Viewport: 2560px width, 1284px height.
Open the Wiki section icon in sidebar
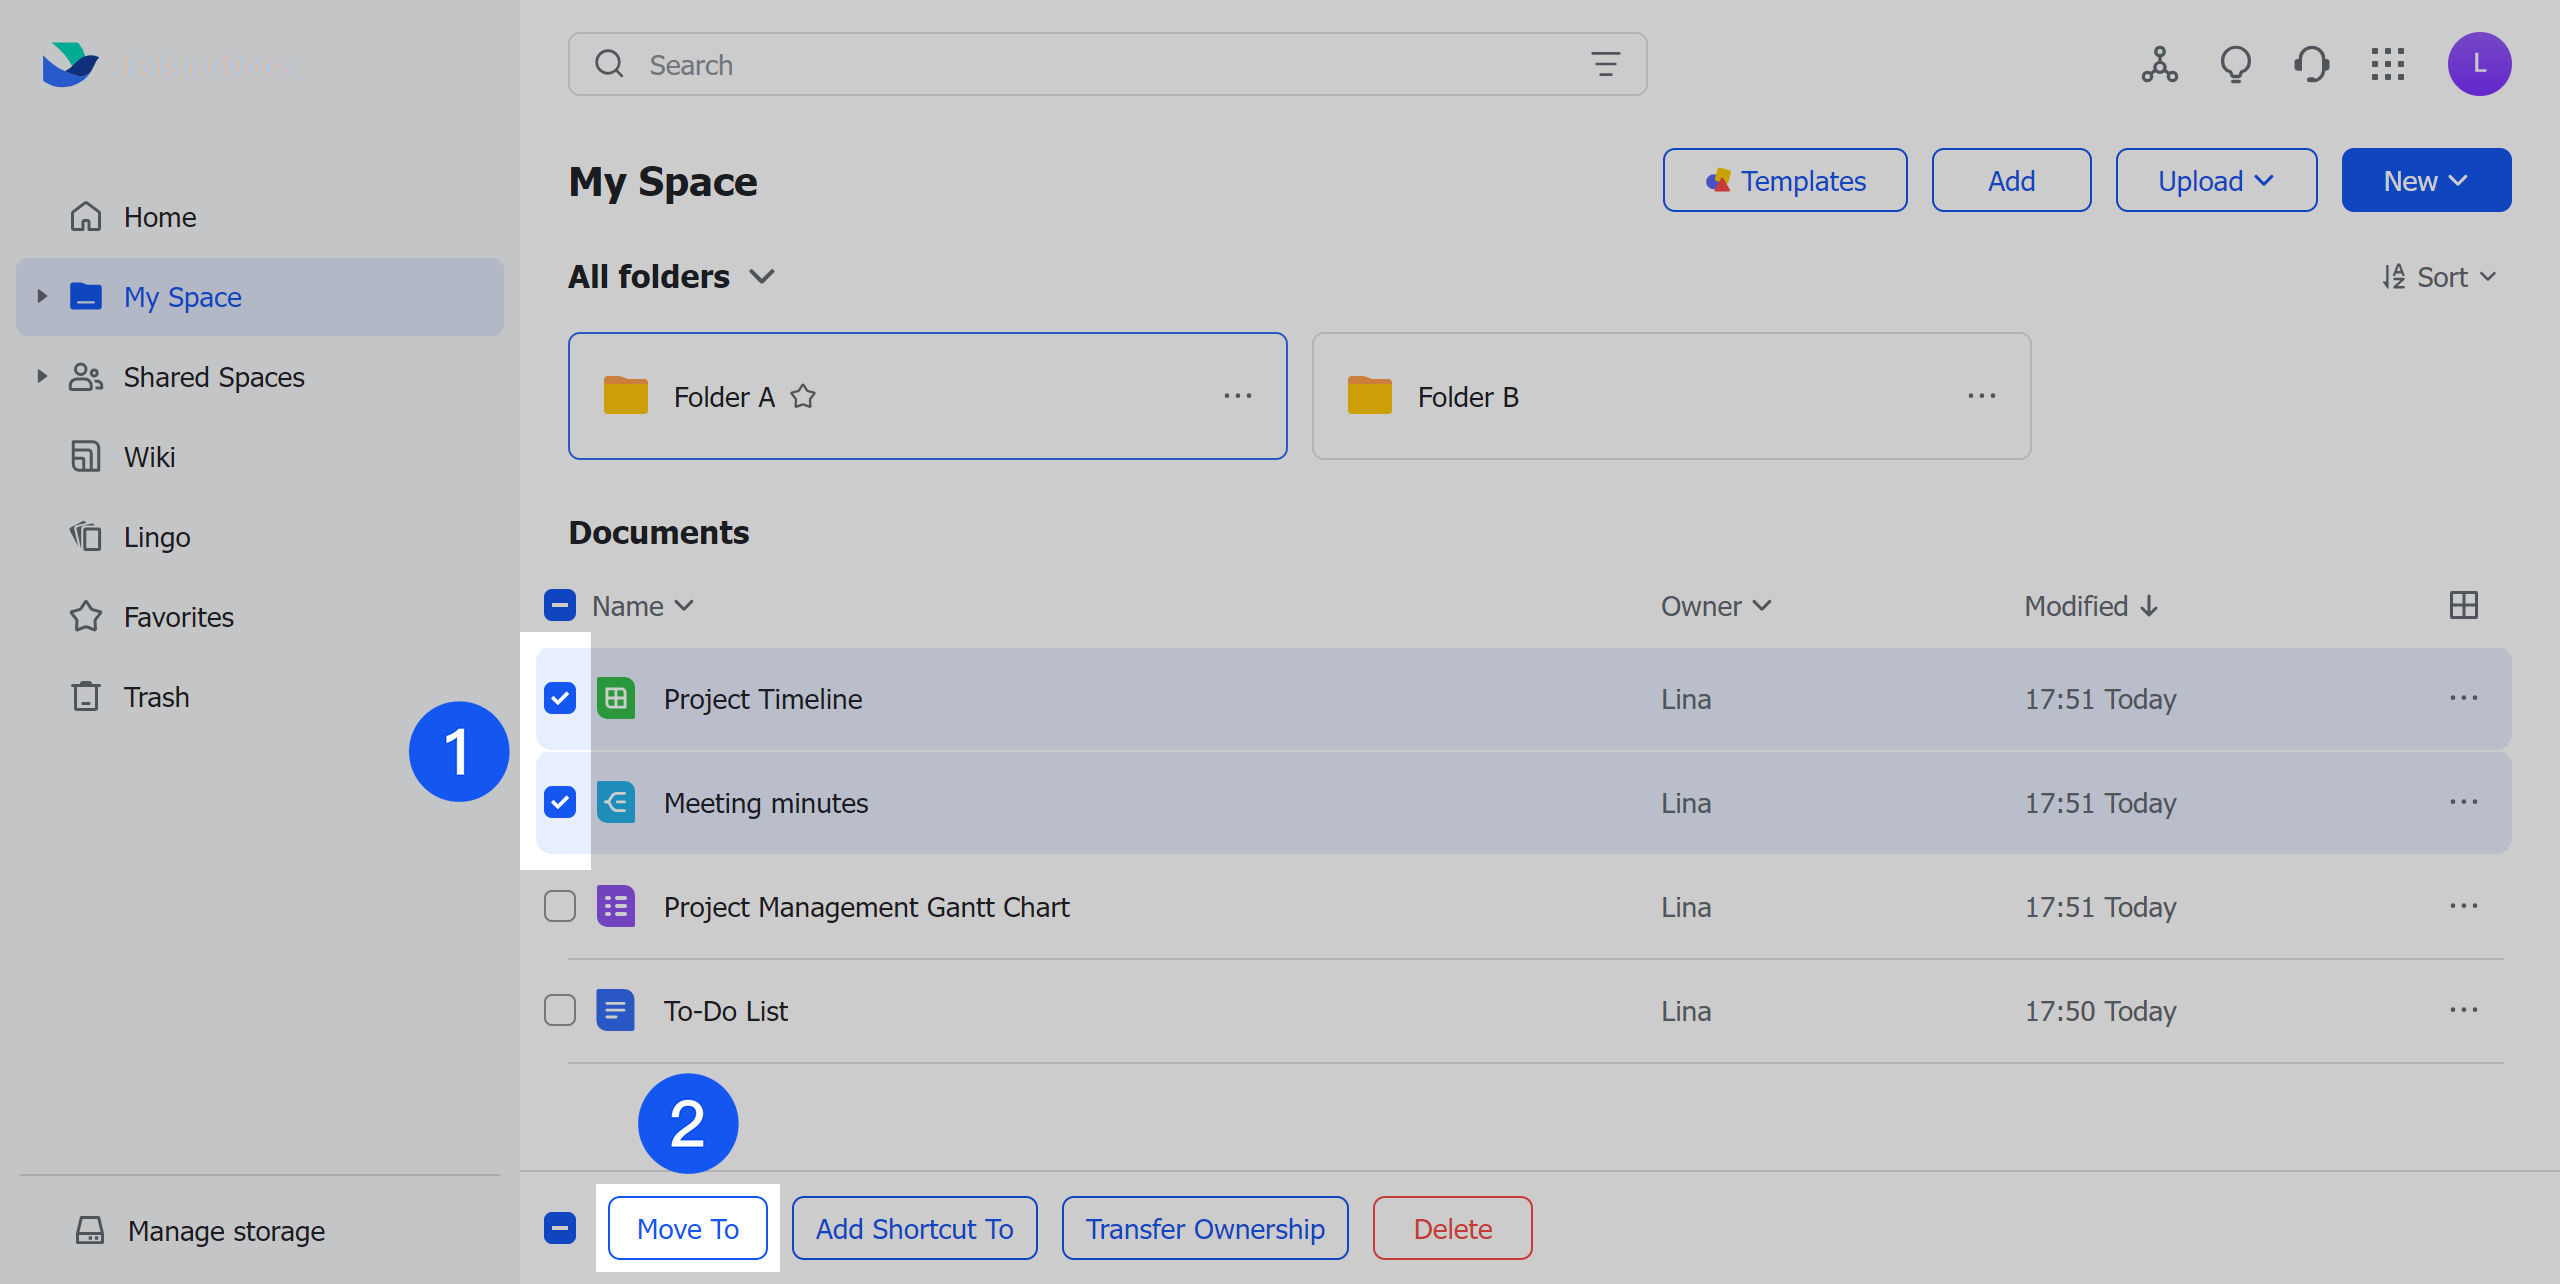coord(86,456)
